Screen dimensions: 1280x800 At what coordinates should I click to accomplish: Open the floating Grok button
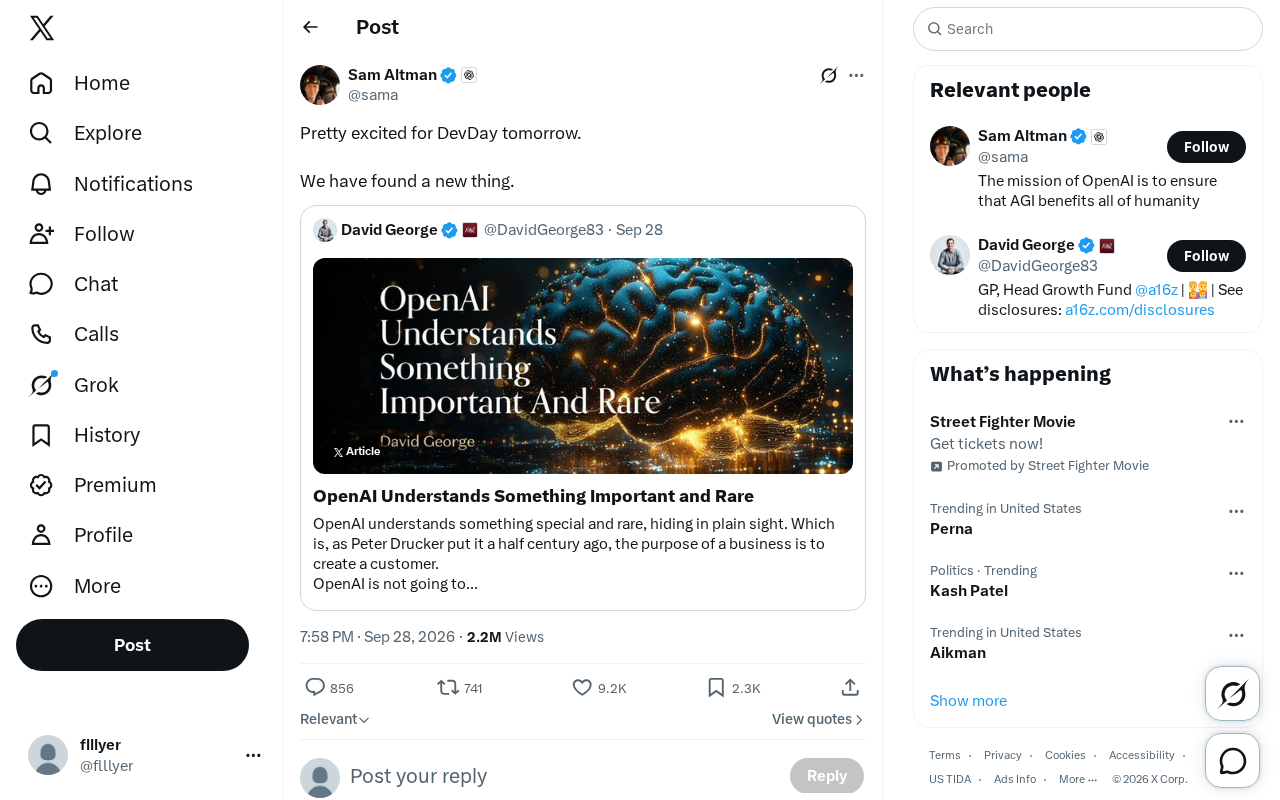1233,693
